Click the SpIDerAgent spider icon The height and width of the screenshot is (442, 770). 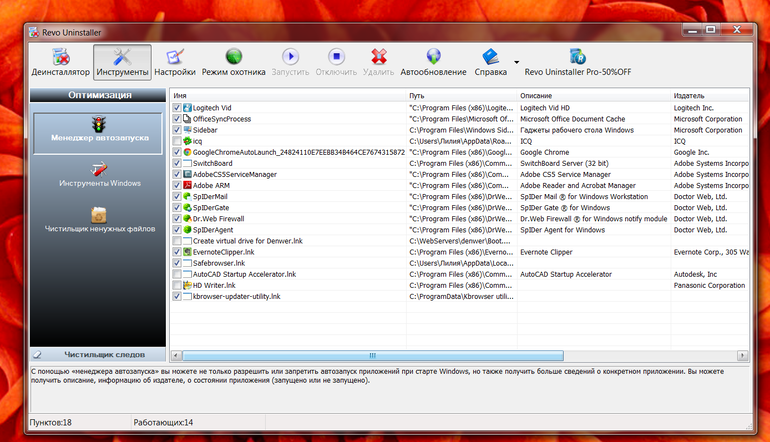[x=187, y=230]
